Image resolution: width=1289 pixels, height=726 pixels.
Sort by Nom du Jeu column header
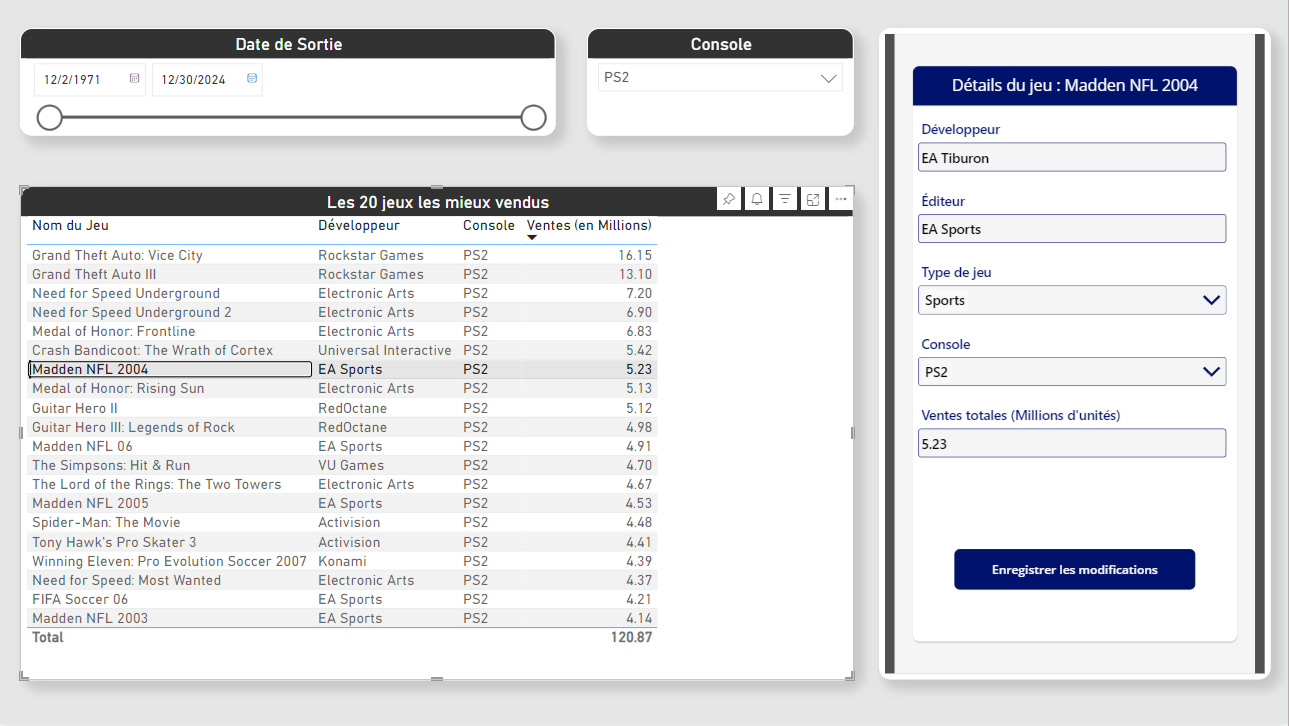point(70,226)
